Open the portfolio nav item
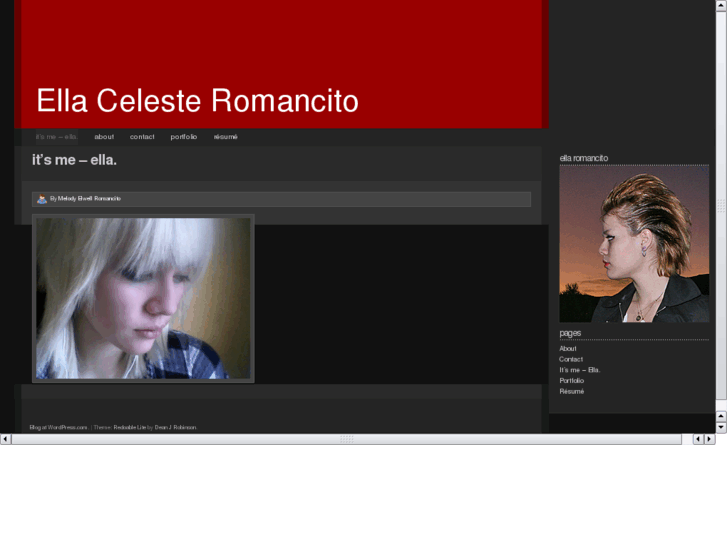This screenshot has height=545, width=727. click(x=184, y=137)
